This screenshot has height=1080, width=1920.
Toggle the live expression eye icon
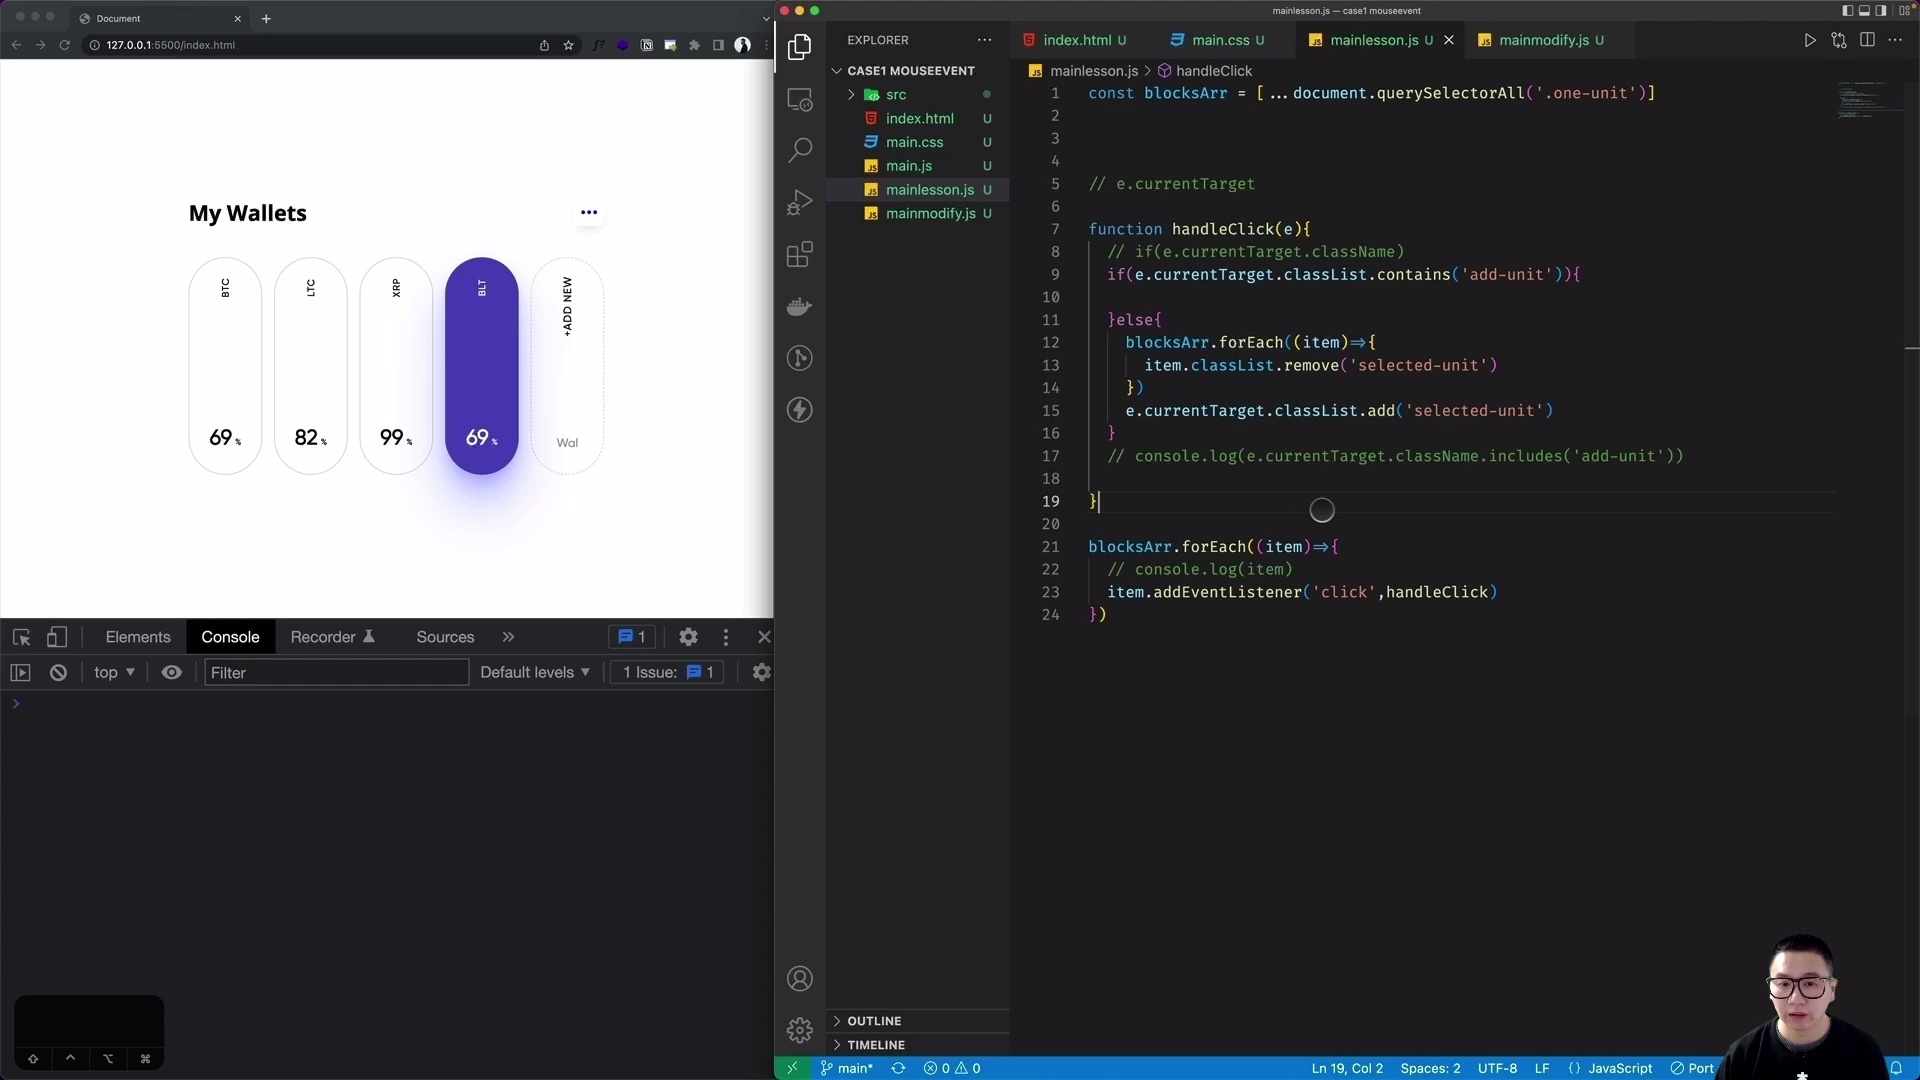pos(172,672)
